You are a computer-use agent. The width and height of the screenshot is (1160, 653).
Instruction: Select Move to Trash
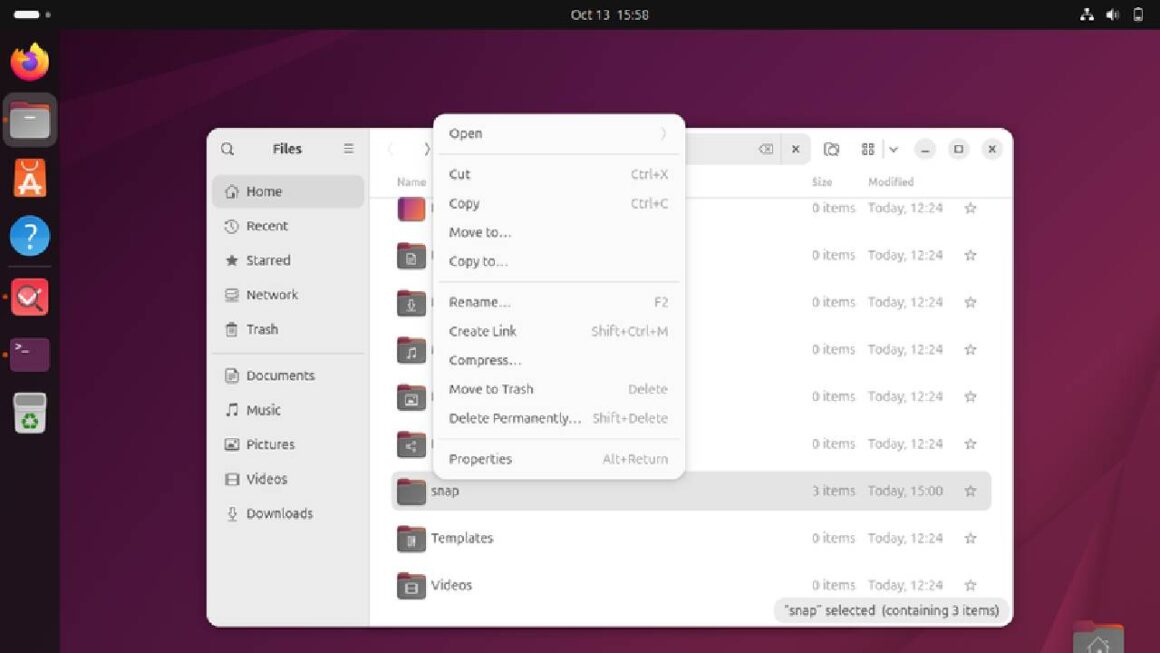(559, 389)
